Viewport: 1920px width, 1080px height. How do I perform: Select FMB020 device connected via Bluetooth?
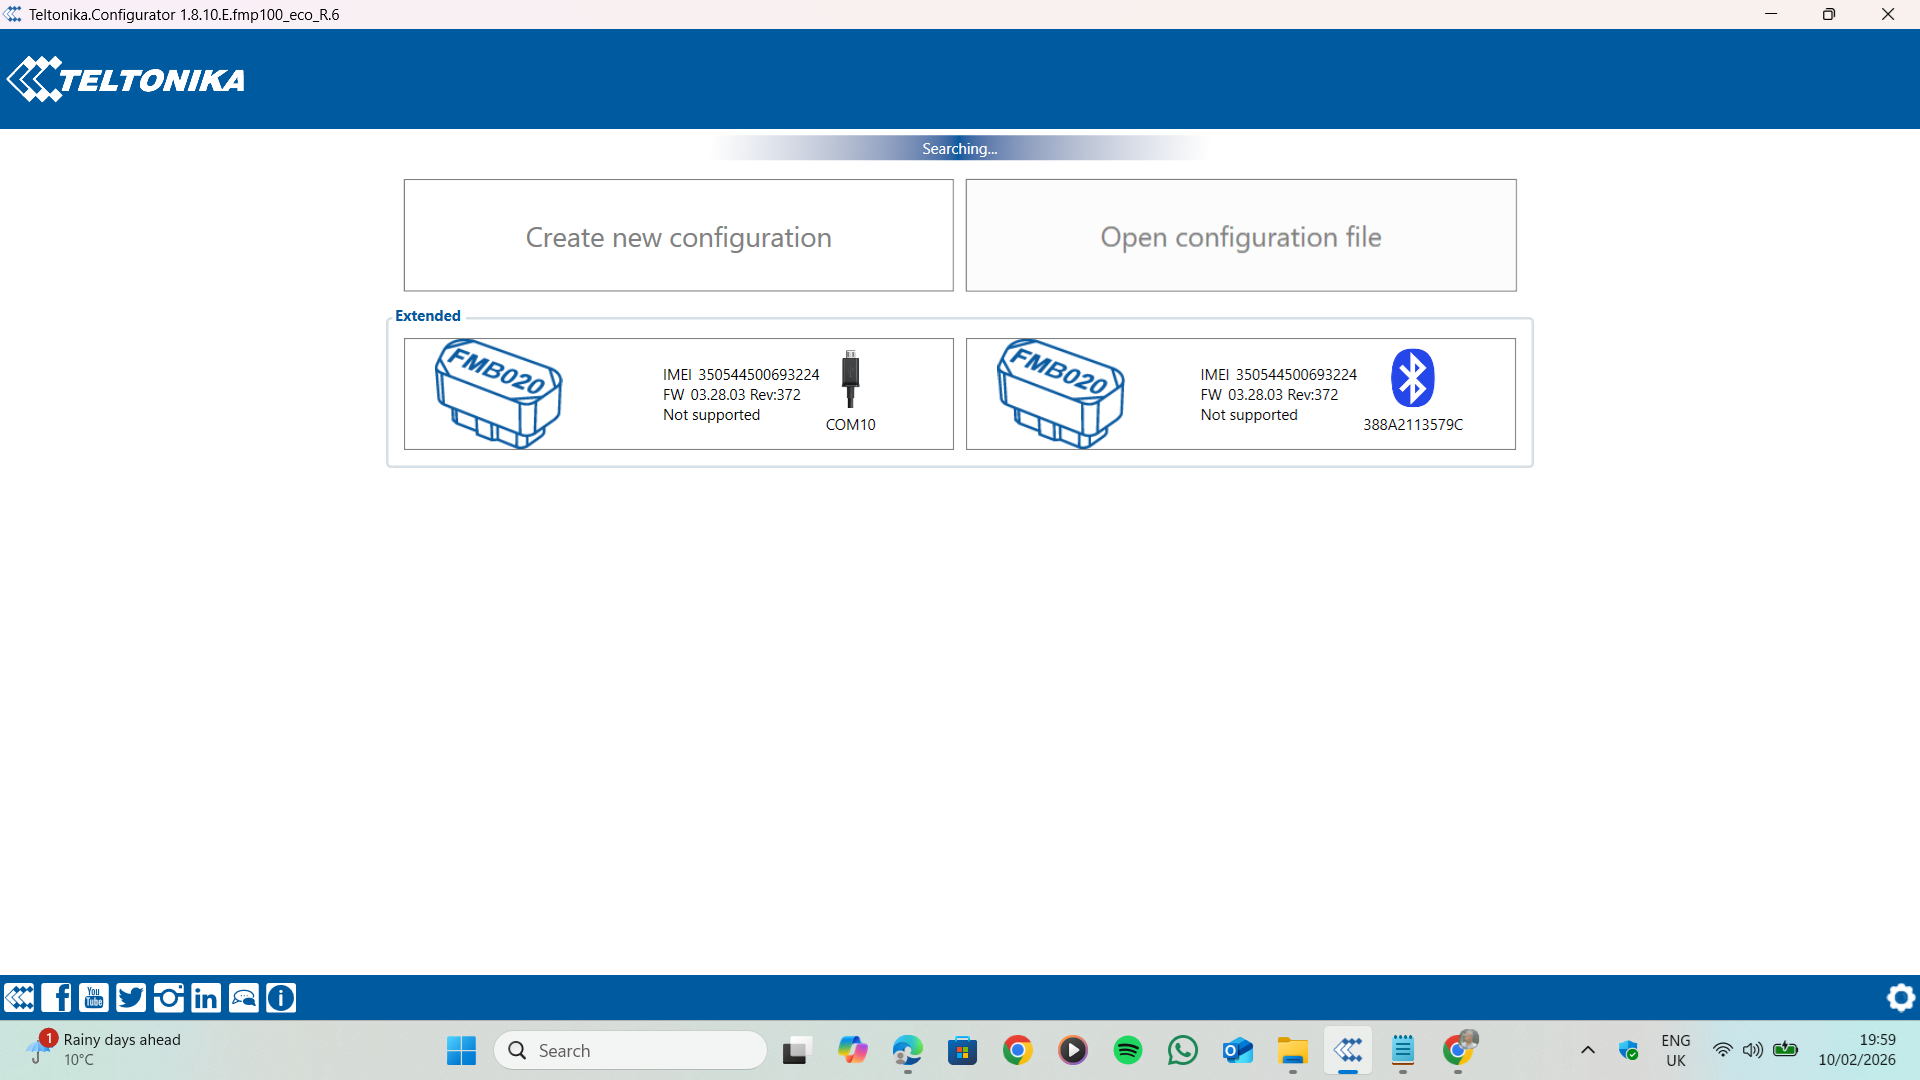[1240, 394]
